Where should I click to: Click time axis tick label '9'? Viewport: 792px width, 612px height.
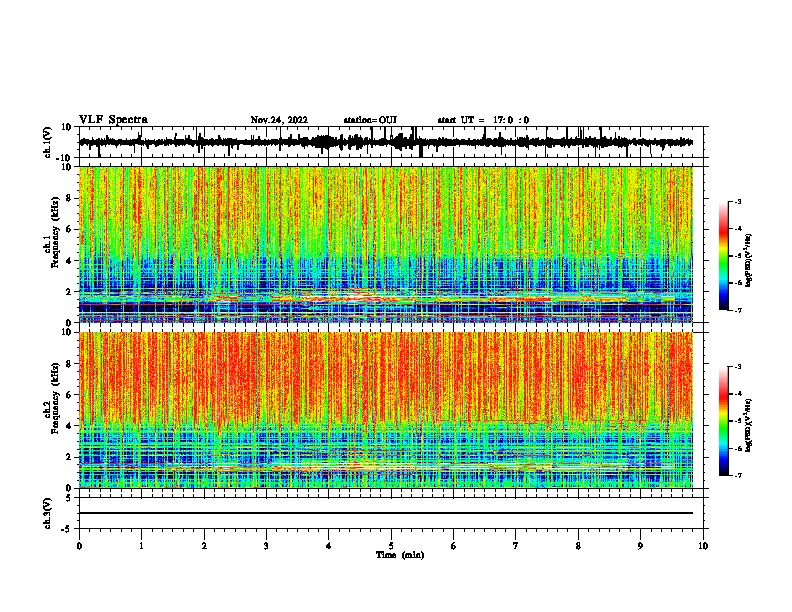(x=640, y=546)
